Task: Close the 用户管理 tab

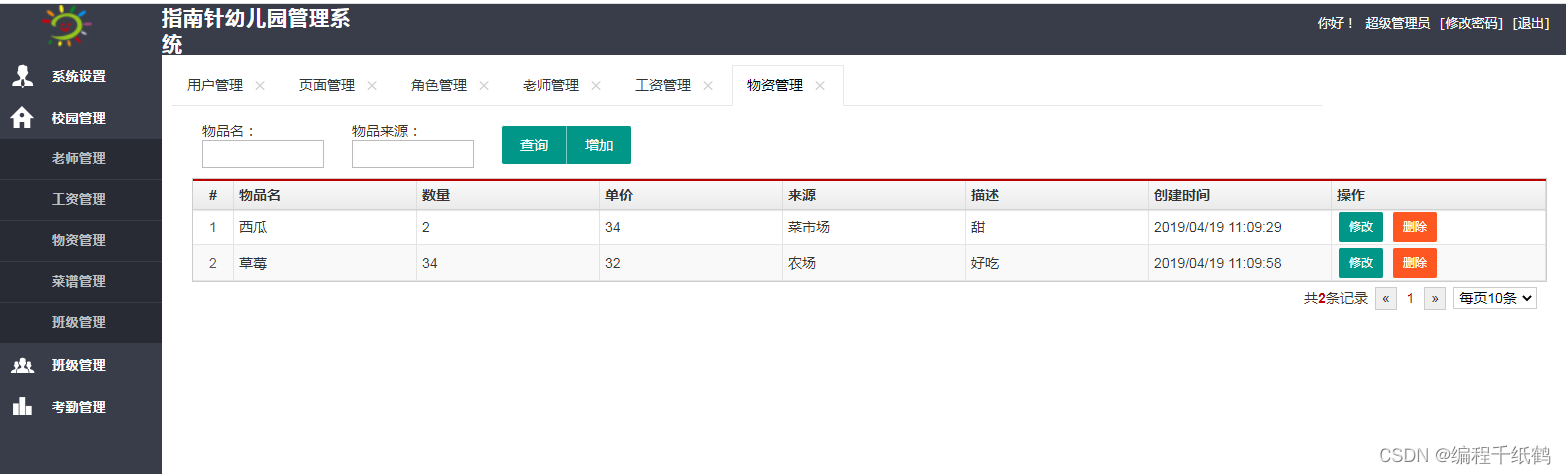Action: (x=260, y=86)
